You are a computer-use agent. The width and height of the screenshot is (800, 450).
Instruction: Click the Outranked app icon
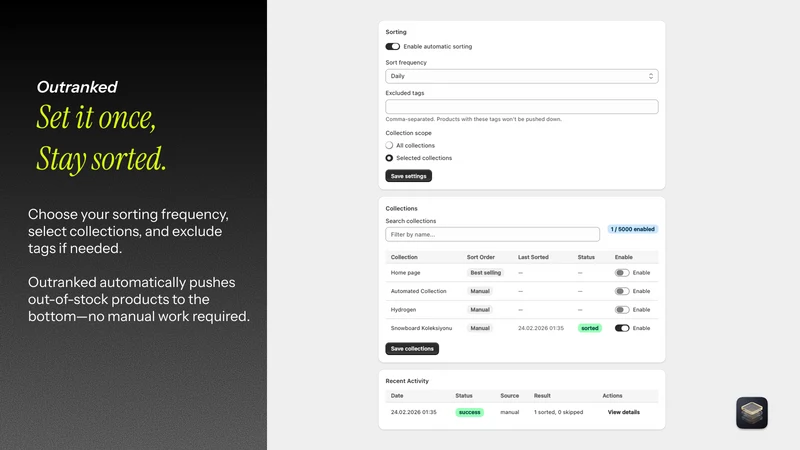click(752, 413)
